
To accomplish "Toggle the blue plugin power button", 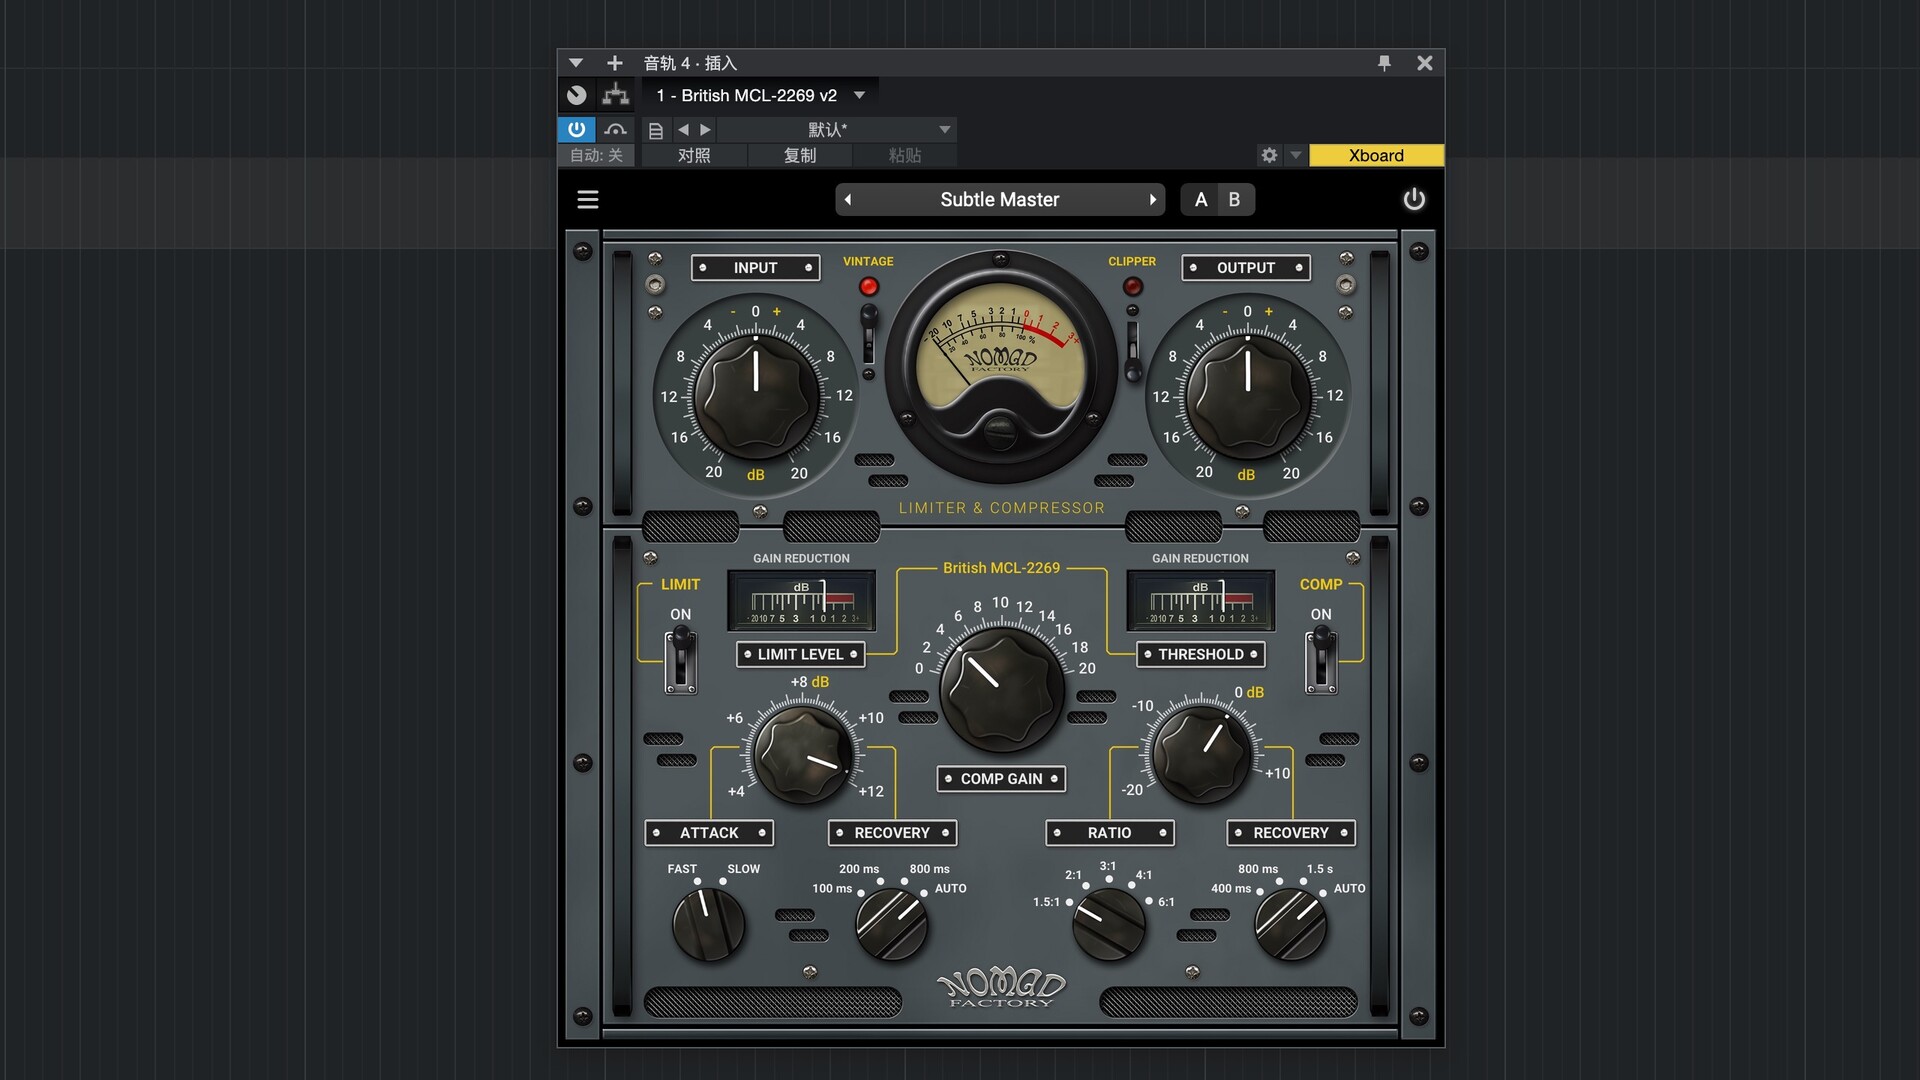I will coord(577,129).
